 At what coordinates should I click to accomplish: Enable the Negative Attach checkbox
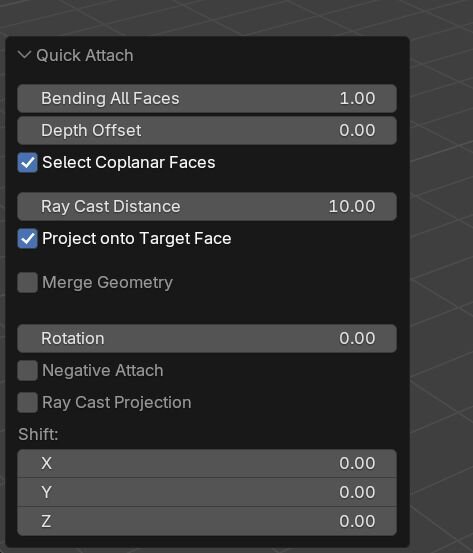(28, 371)
